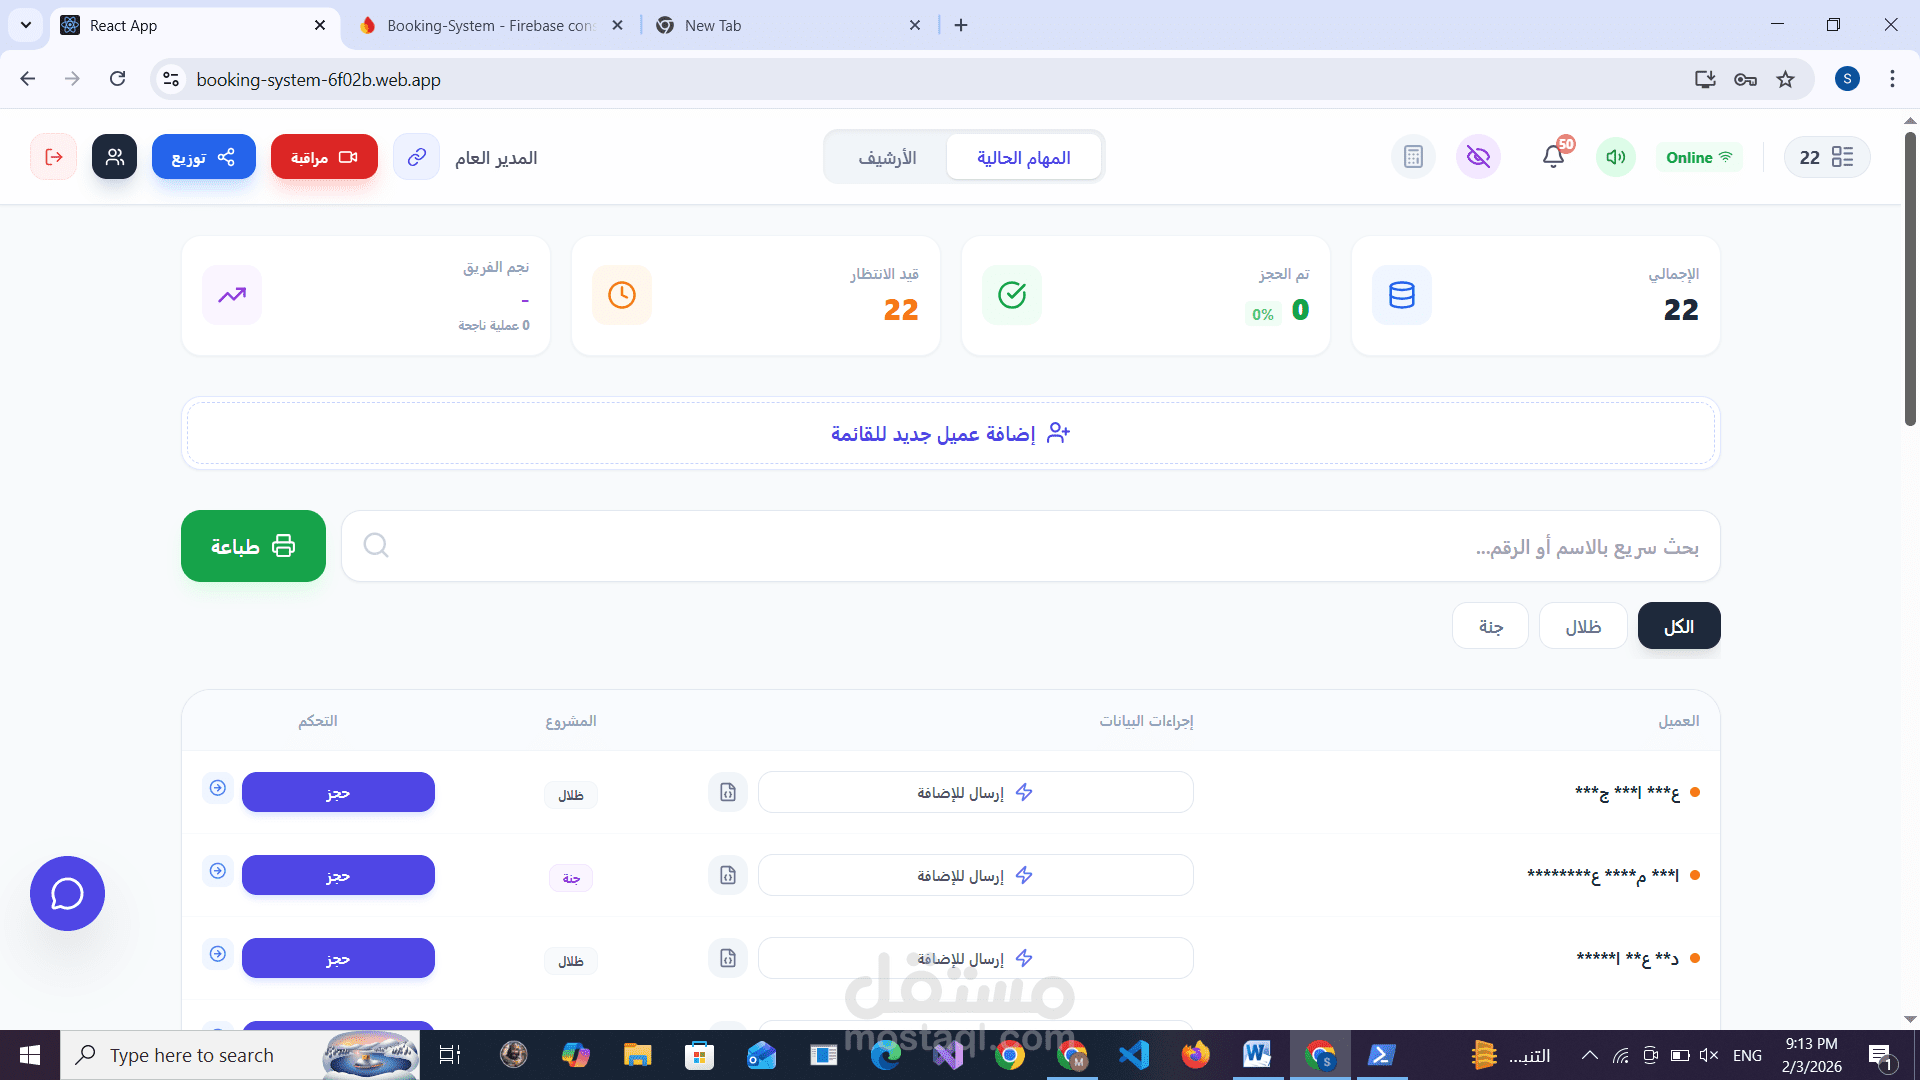Image resolution: width=1920 pixels, height=1080 pixels.
Task: Open the list view icon next to counter 22
Action: pyautogui.click(x=1843, y=157)
